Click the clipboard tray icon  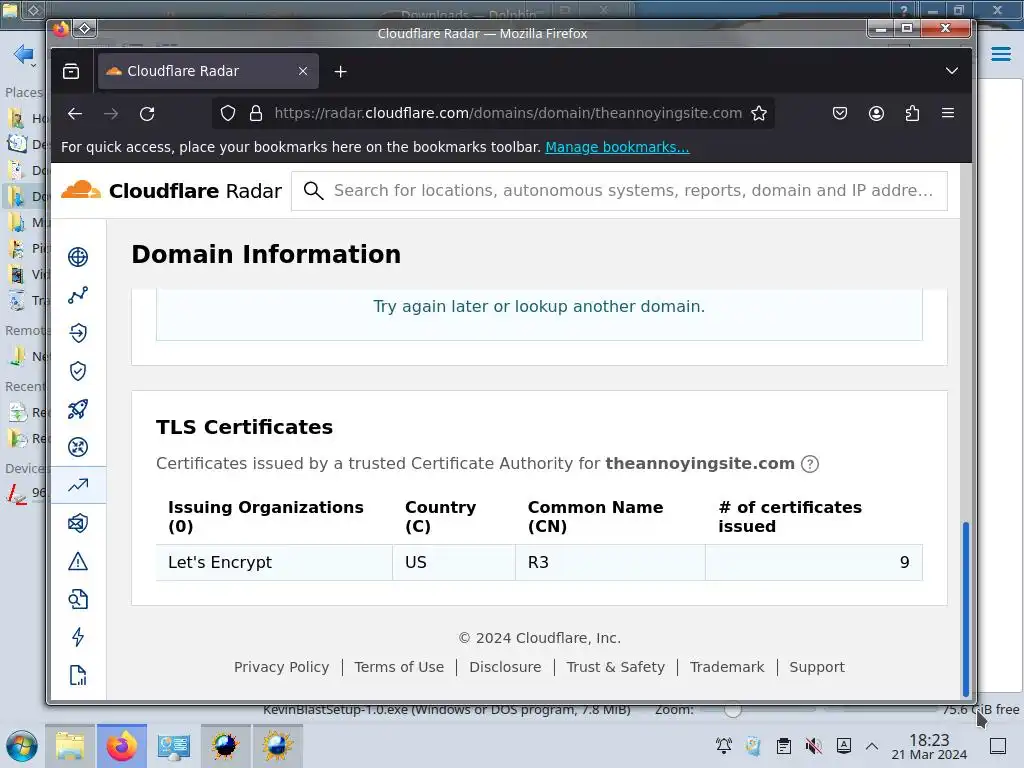pos(784,746)
